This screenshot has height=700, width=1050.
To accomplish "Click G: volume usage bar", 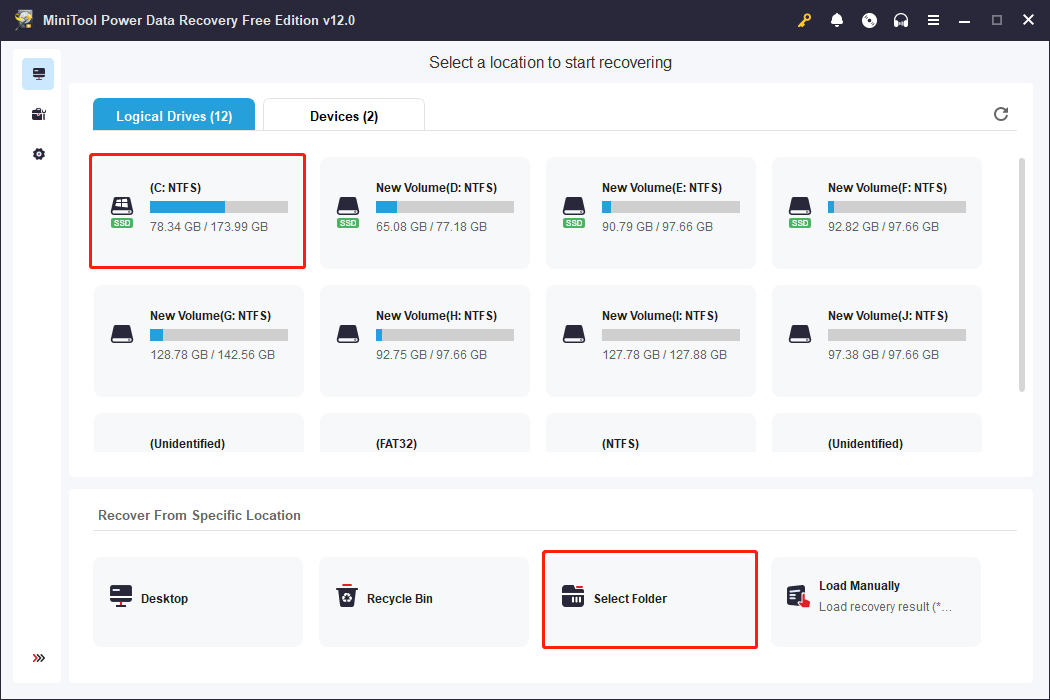I will 219,335.
